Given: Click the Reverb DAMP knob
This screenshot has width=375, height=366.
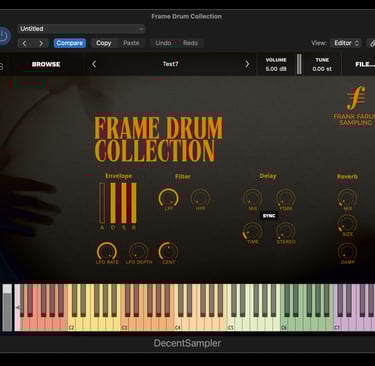Looking at the screenshot, I should (347, 252).
